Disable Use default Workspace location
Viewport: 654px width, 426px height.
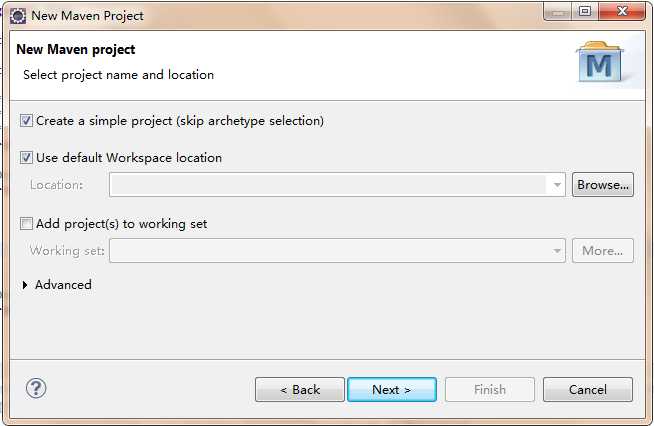[x=27, y=158]
